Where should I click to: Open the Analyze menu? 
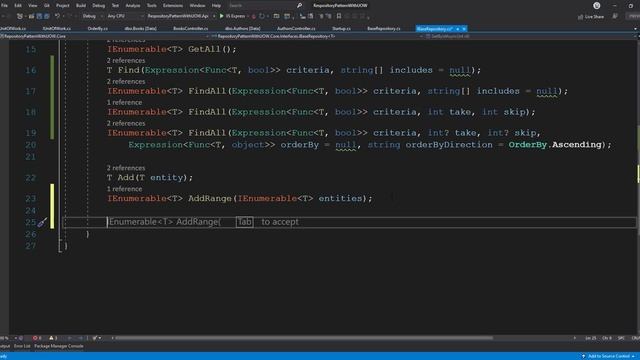coord(133,6)
